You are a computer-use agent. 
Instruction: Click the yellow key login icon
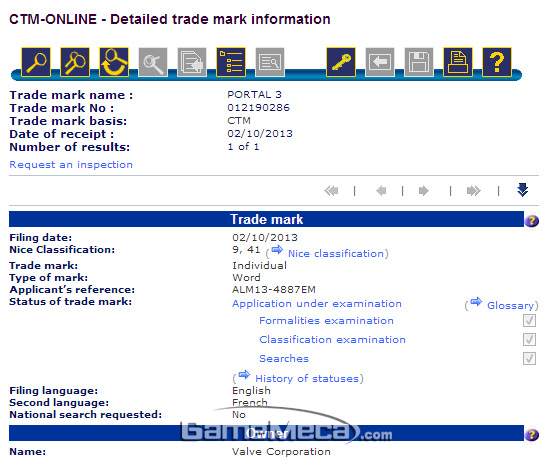(341, 62)
